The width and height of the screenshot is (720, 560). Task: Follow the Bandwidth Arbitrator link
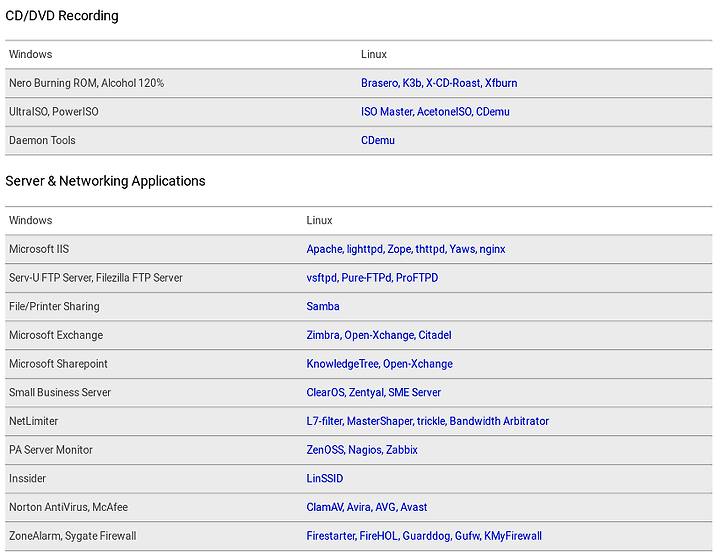499,421
